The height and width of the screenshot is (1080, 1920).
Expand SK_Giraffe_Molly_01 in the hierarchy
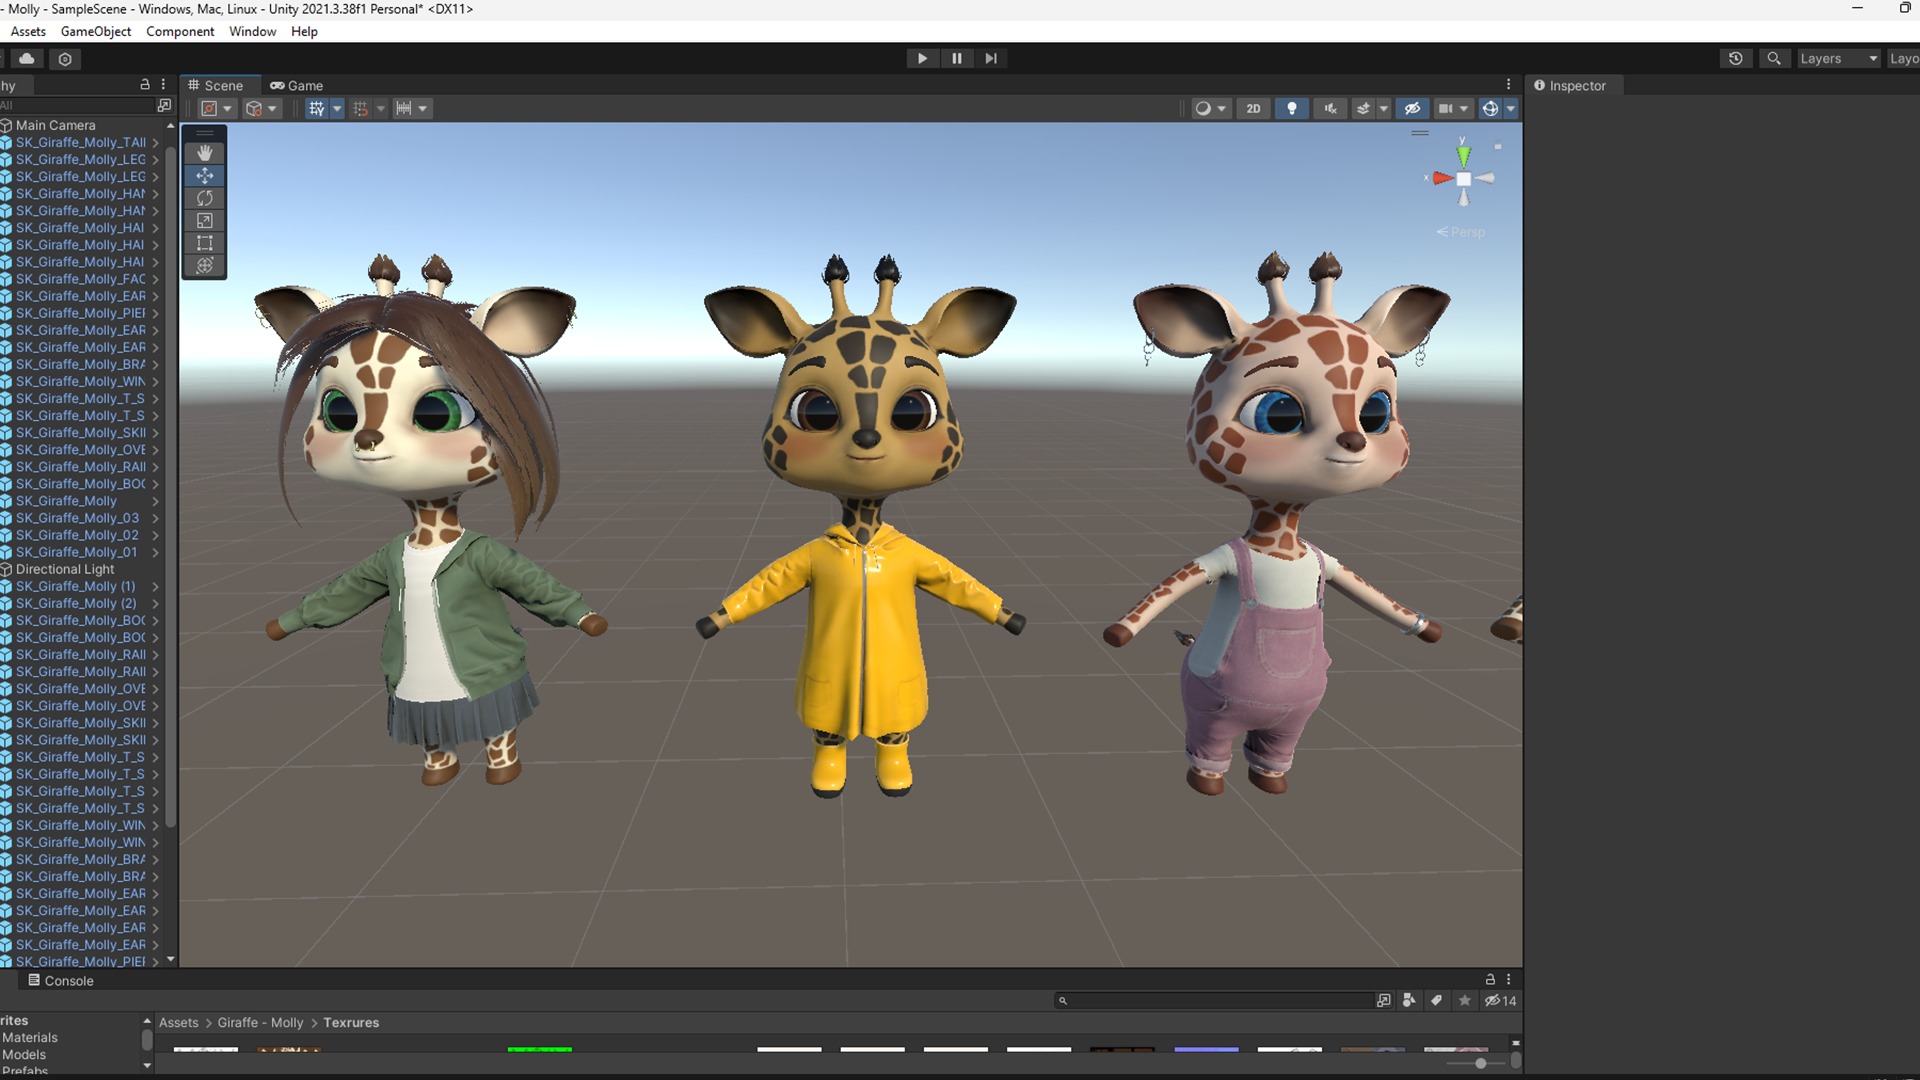[x=155, y=552]
